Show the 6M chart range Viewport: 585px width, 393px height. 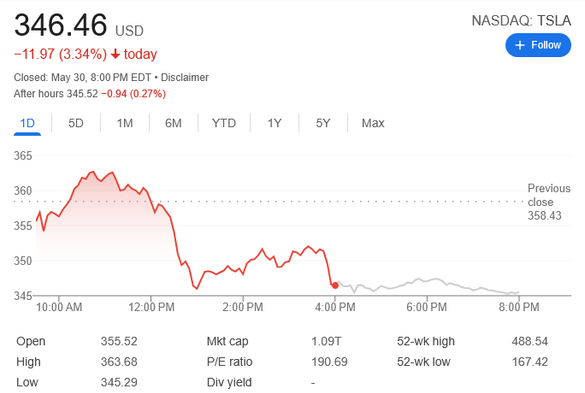point(173,123)
